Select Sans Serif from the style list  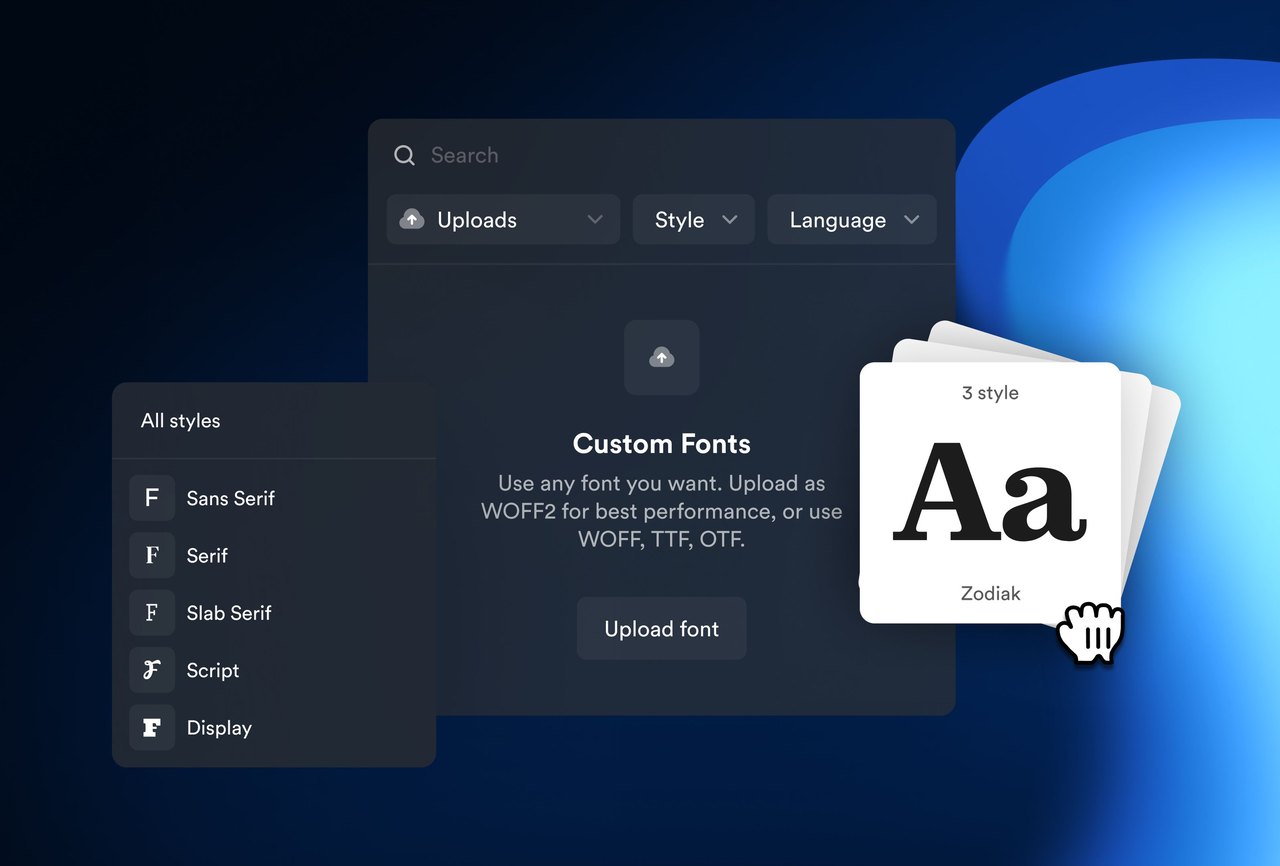274,498
